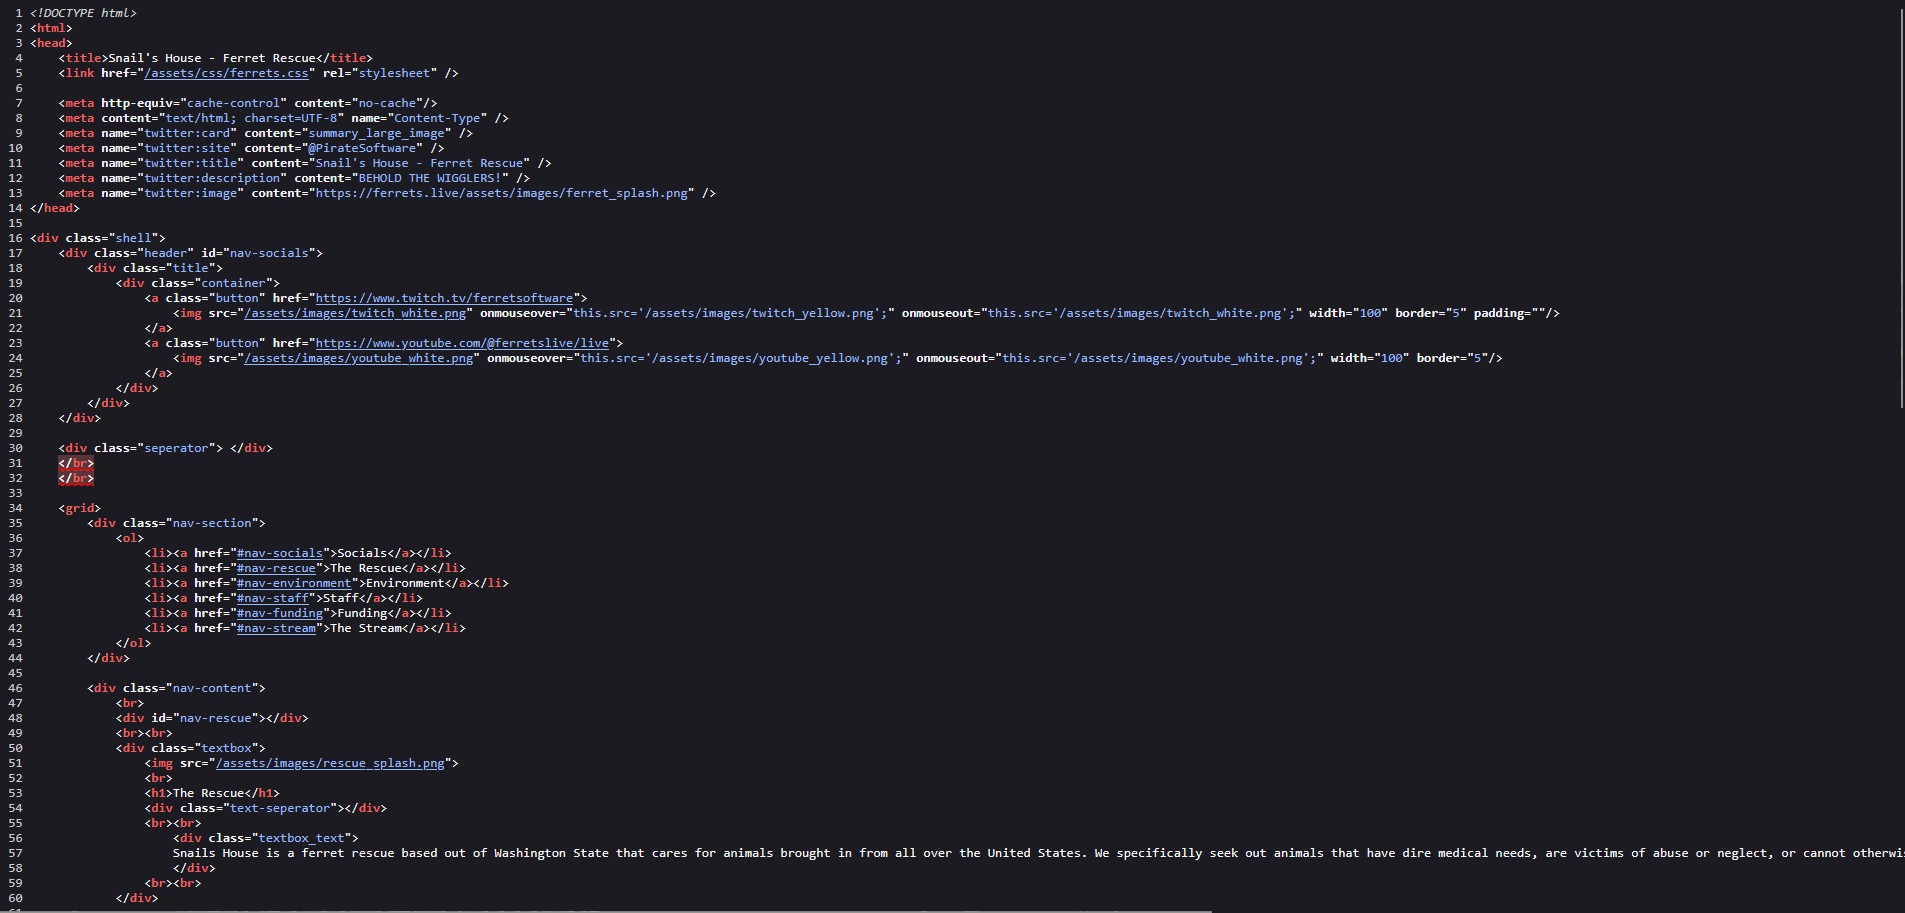The width and height of the screenshot is (1905, 913).
Task: Click the "The Stream" list item text
Action: 366,628
